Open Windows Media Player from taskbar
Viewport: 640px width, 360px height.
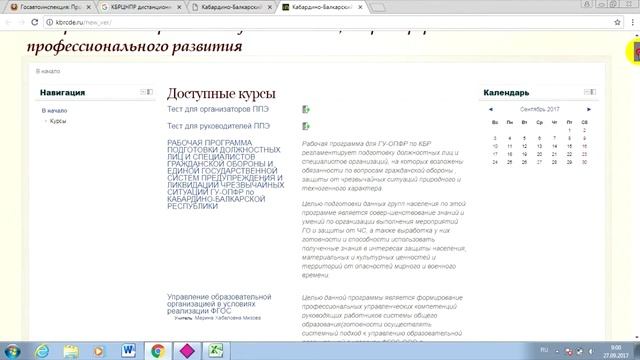click(x=99, y=351)
